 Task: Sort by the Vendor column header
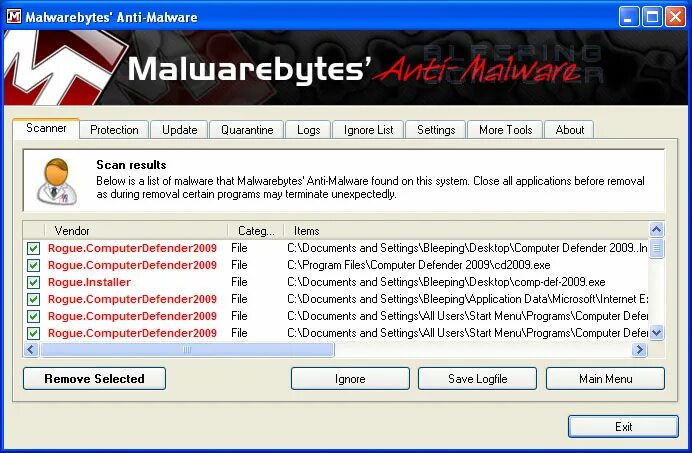pos(136,230)
